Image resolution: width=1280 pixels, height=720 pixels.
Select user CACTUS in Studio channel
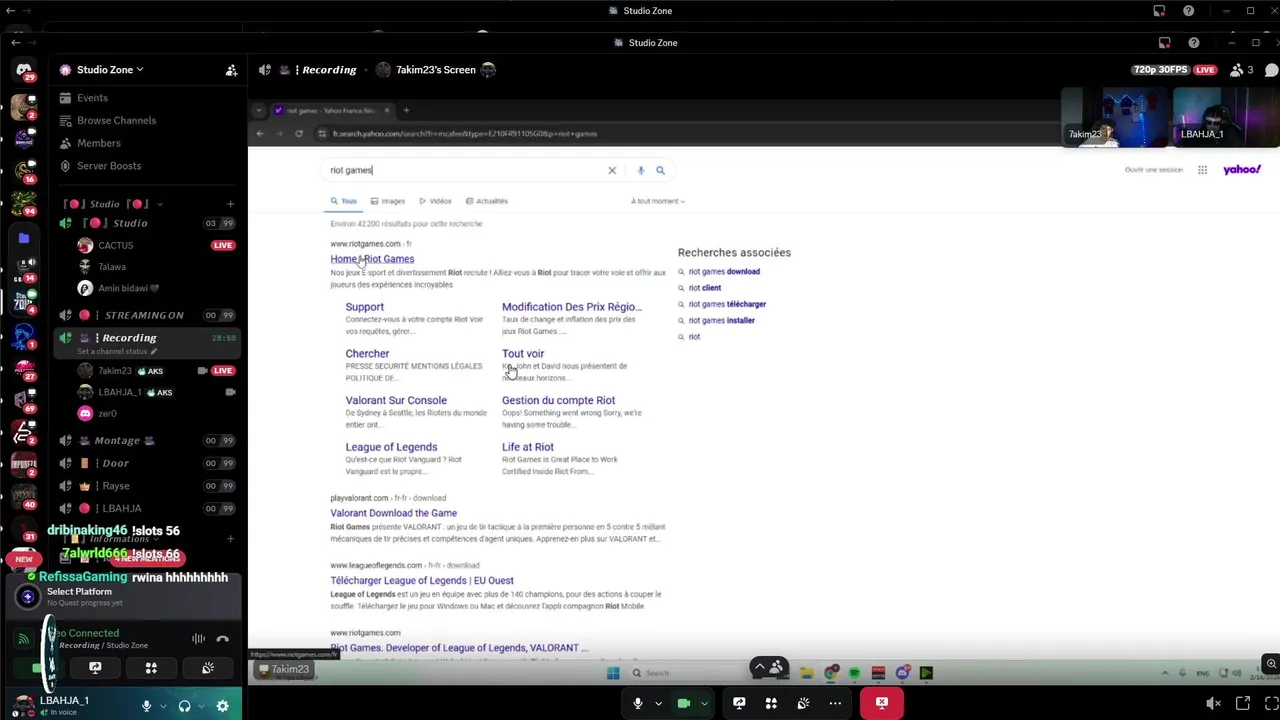(x=115, y=245)
